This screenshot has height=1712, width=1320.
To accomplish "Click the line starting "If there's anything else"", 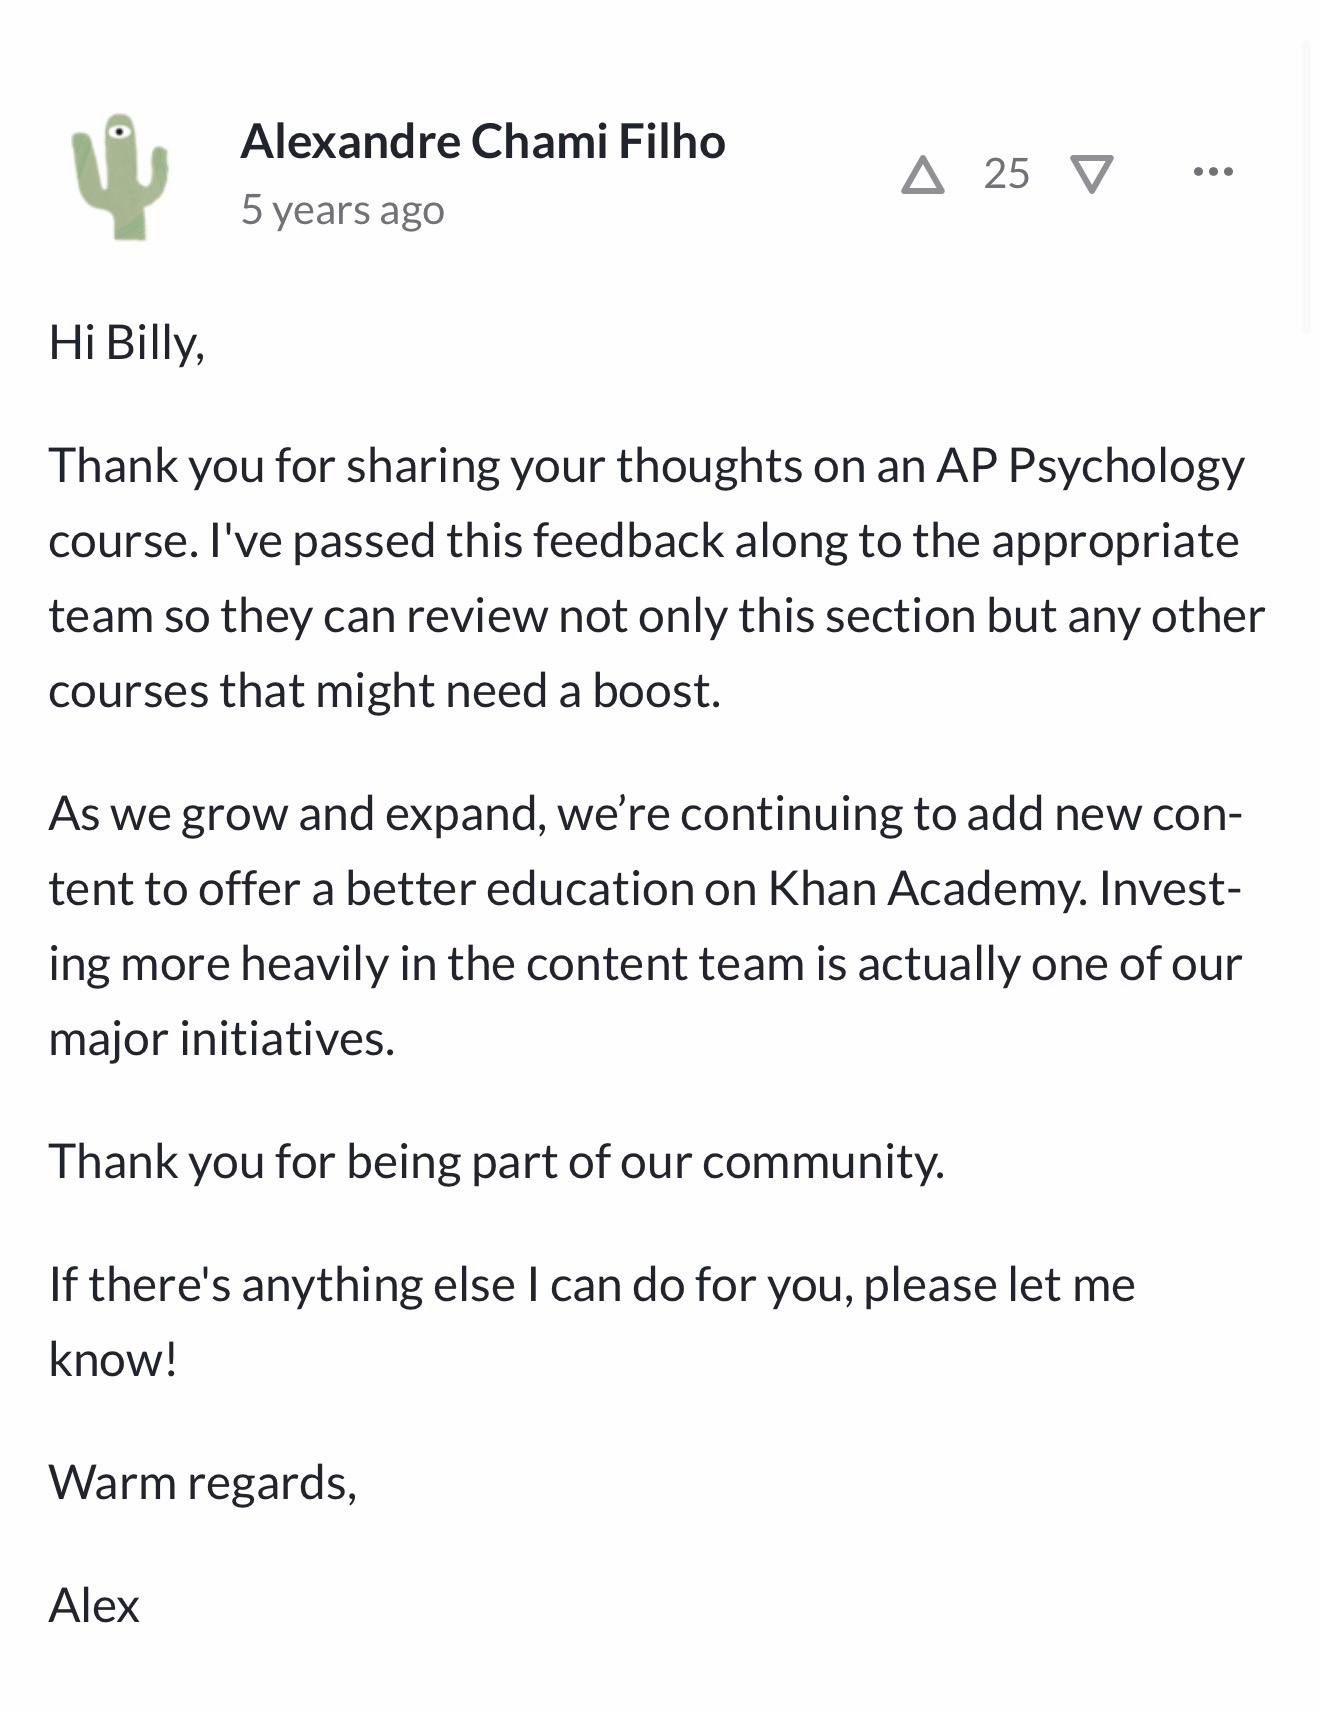I will tap(592, 1285).
